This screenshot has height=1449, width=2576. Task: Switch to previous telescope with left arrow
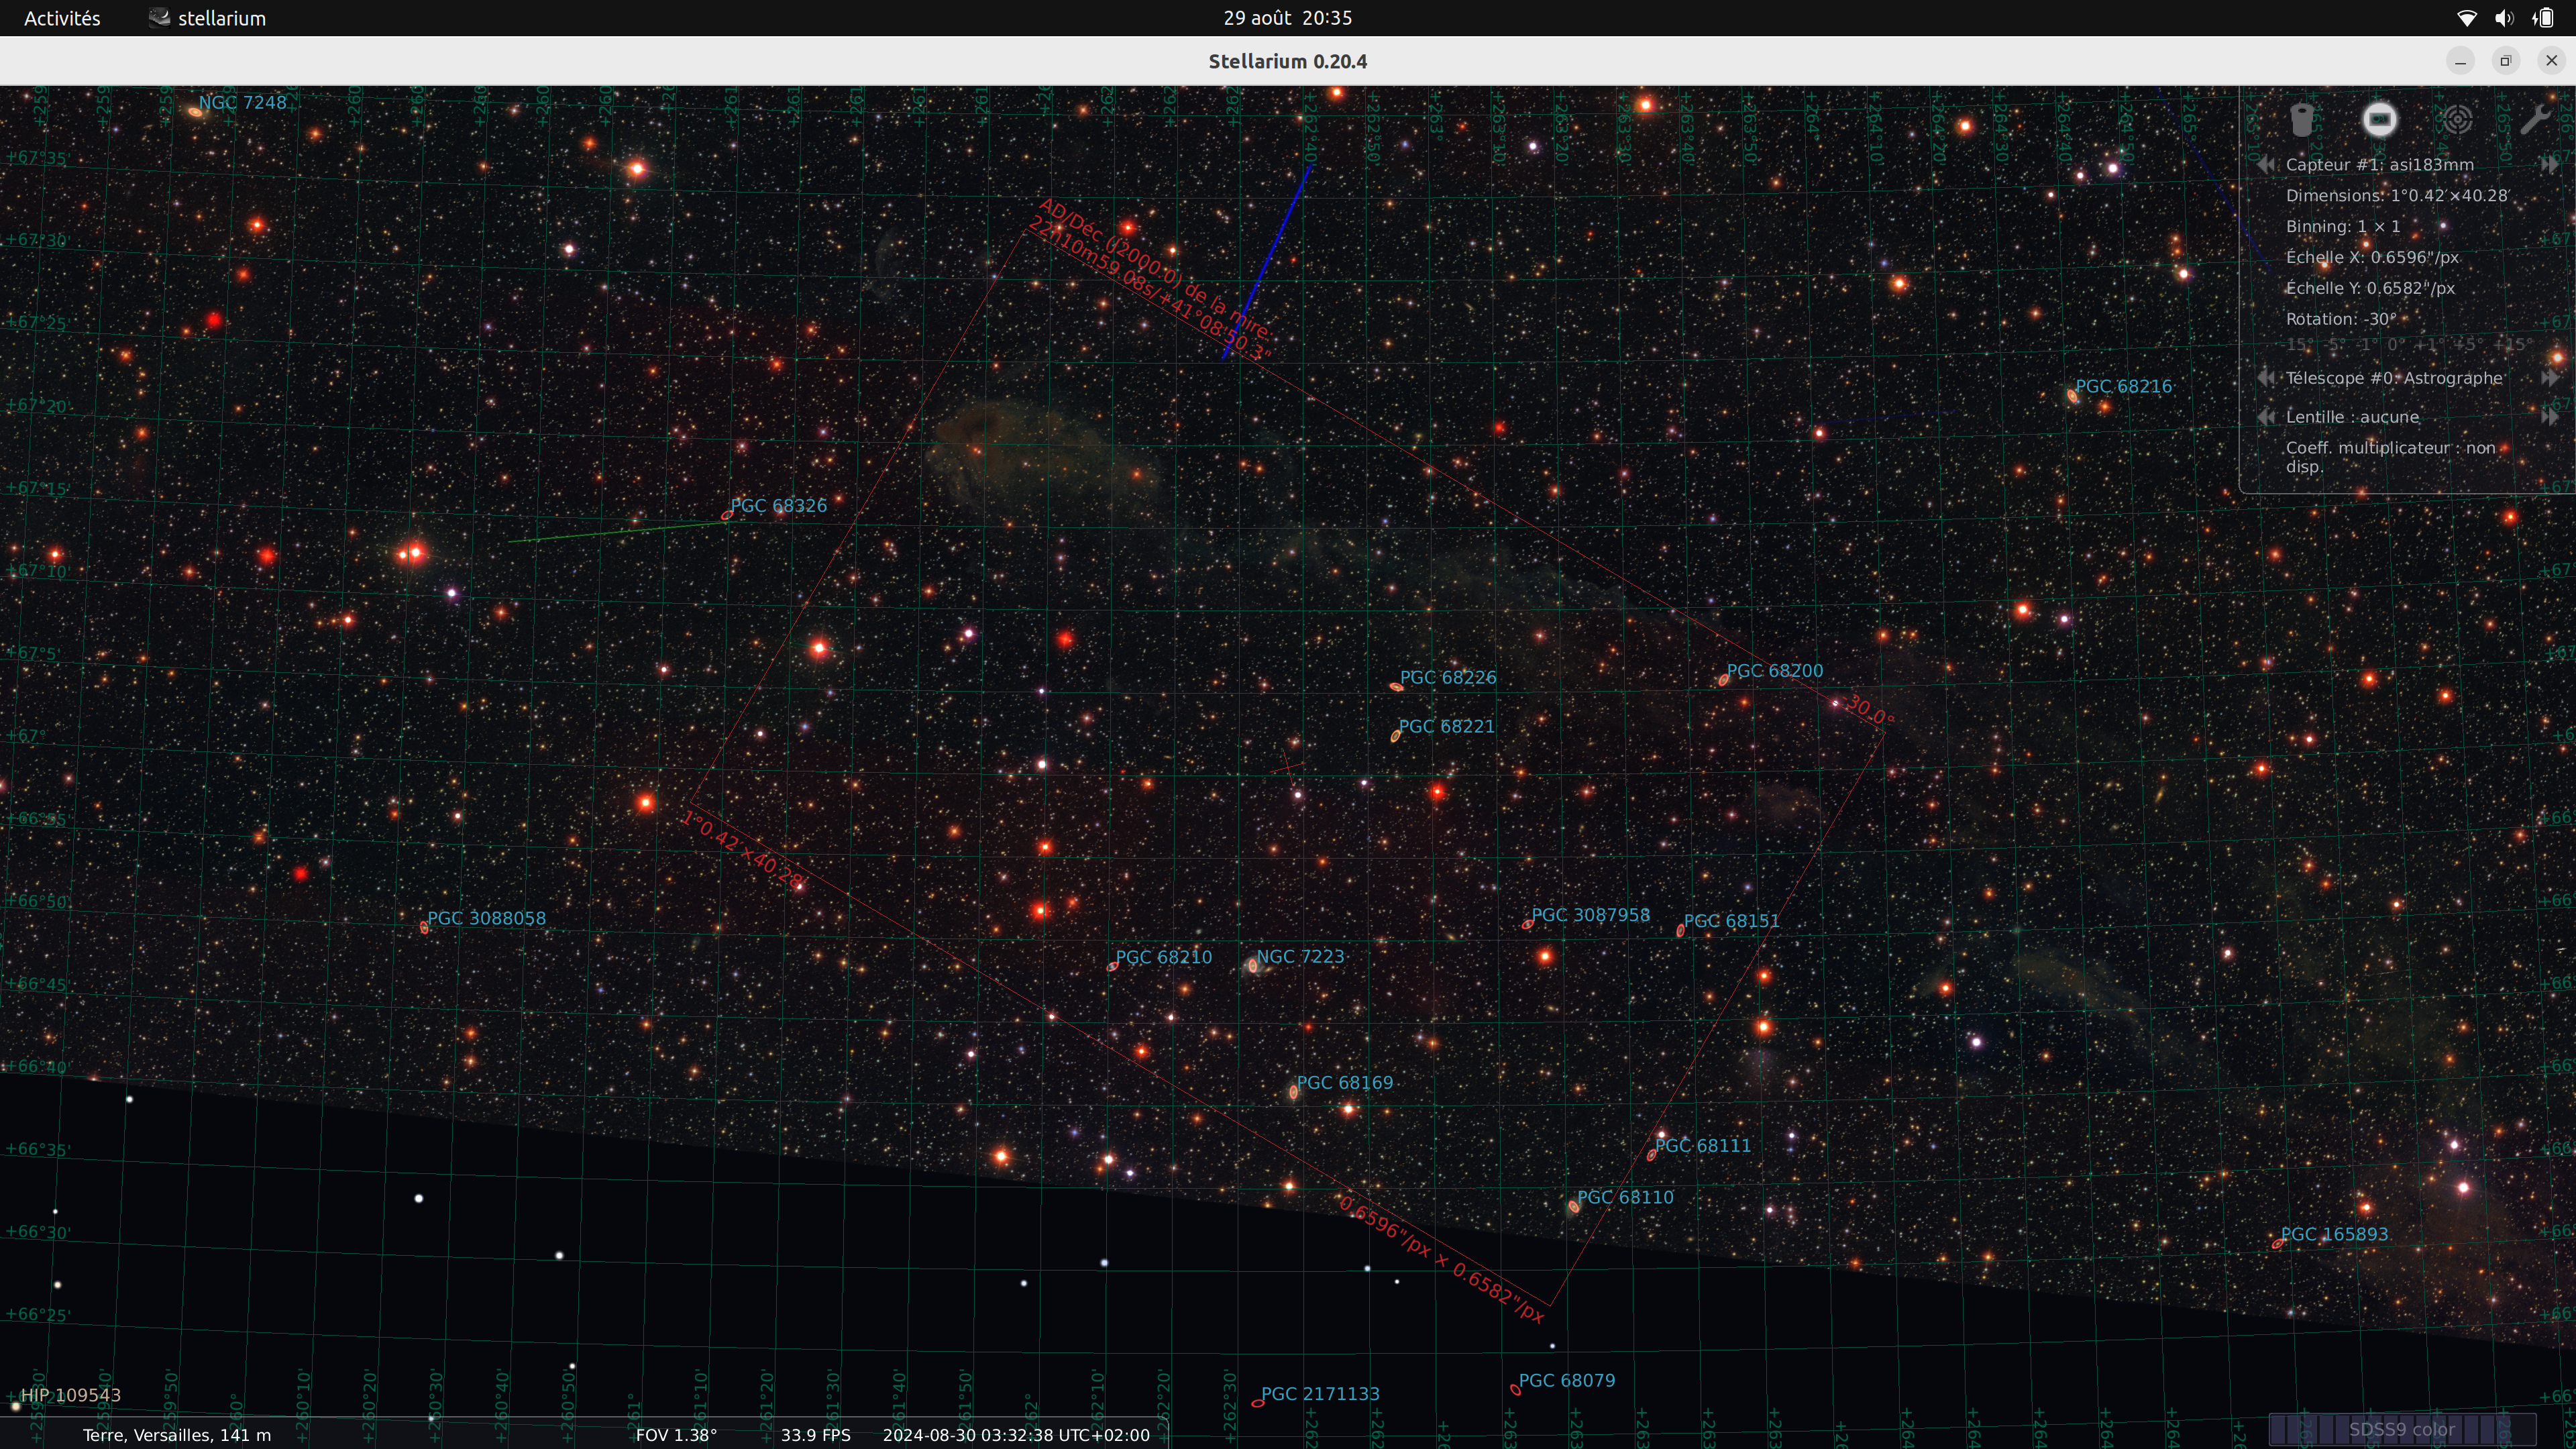click(2266, 378)
